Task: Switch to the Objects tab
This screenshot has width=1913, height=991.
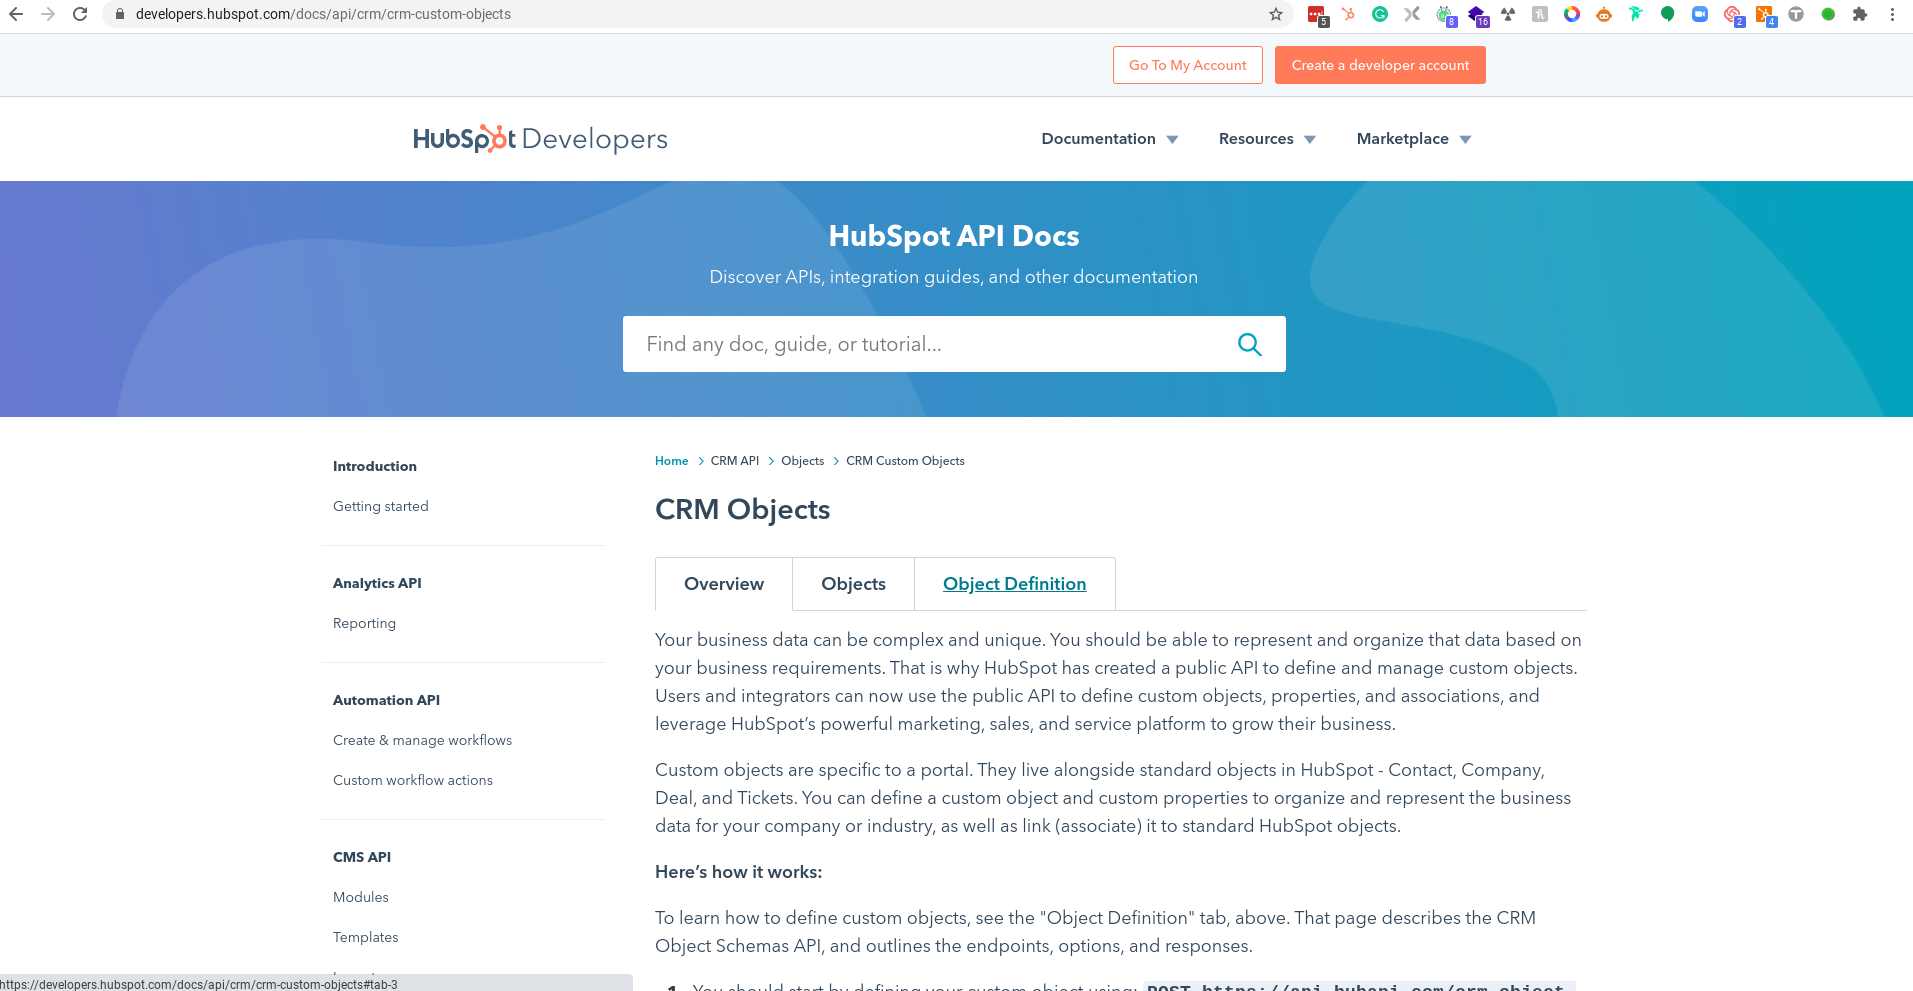Action: (x=852, y=584)
